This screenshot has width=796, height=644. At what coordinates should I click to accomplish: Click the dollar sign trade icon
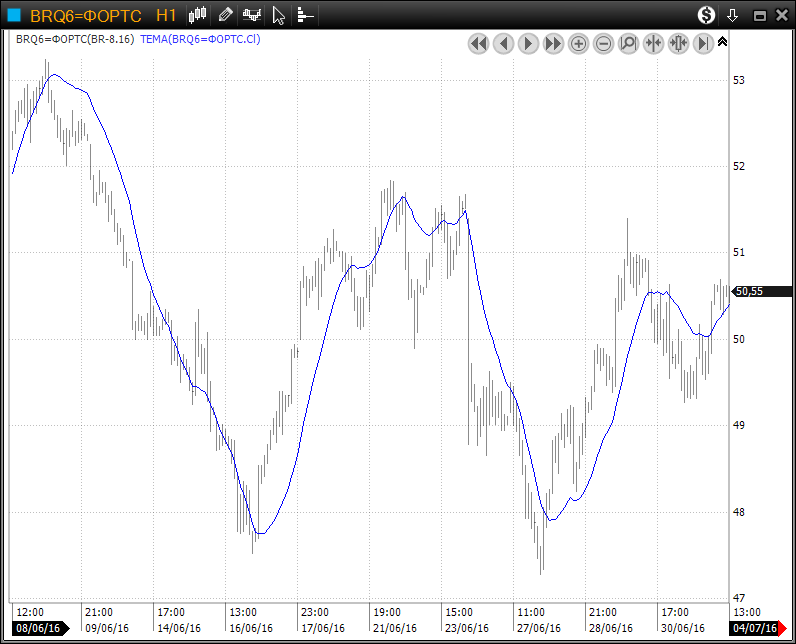coord(706,15)
